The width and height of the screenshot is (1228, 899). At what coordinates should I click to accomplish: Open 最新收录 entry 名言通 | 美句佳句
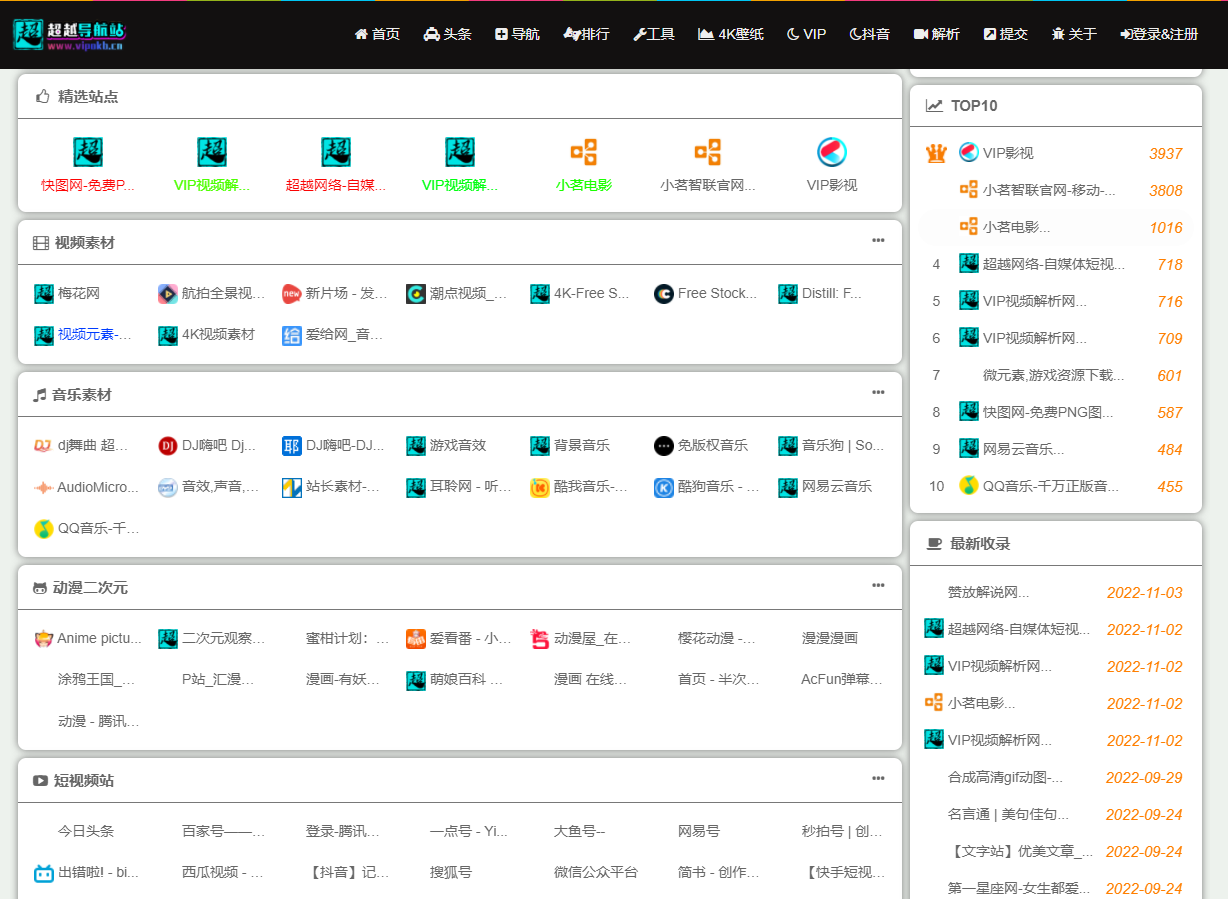[x=1008, y=815]
